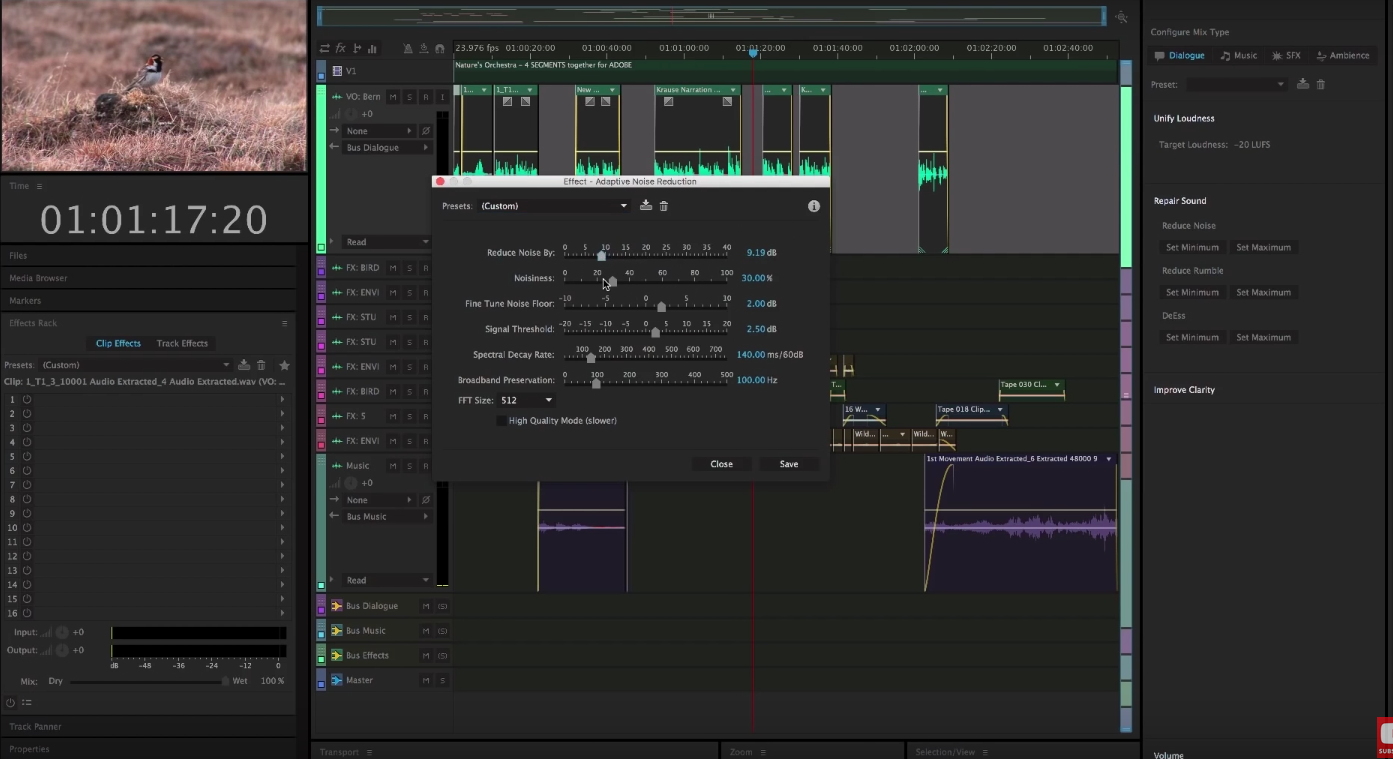Solo the VO: Bern track

tap(409, 97)
